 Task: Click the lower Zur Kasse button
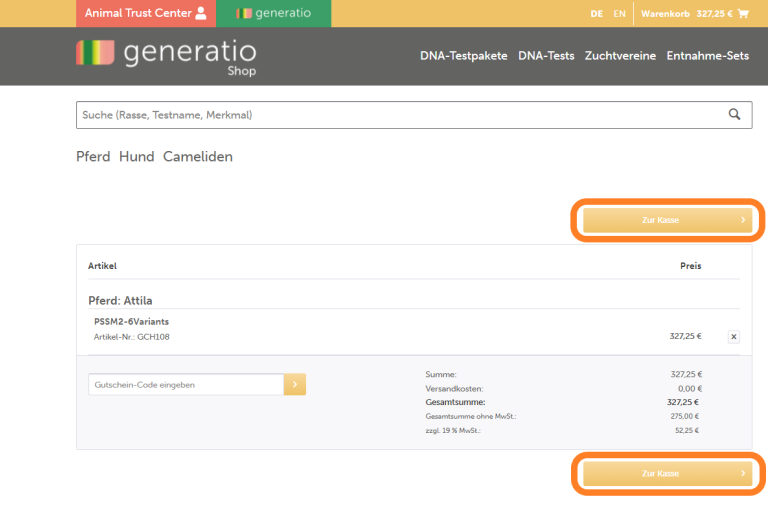click(667, 473)
